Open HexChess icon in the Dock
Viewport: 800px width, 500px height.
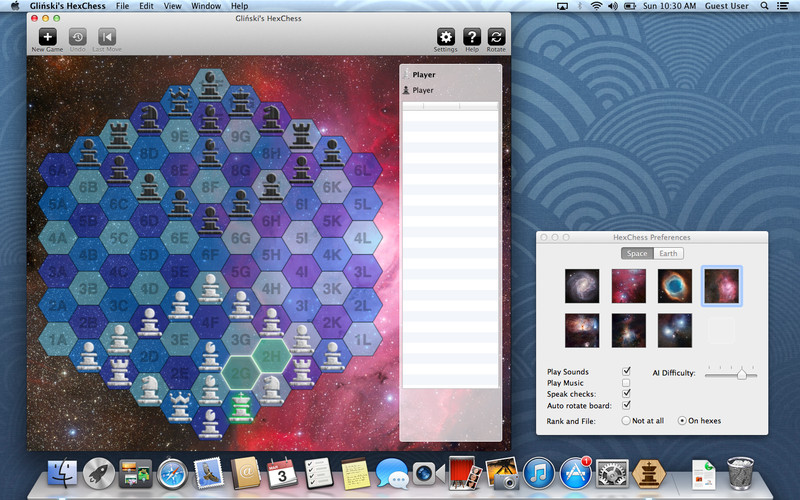click(x=649, y=473)
